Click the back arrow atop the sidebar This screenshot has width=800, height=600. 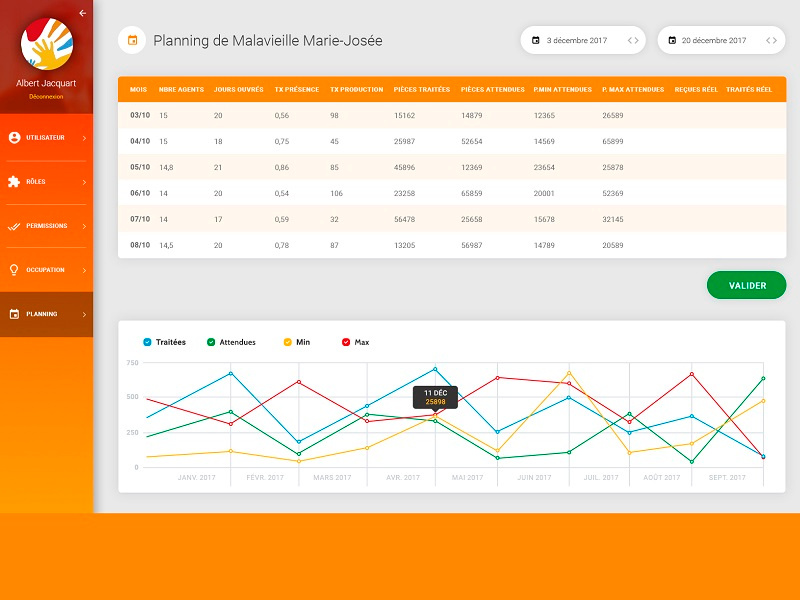pyautogui.click(x=82, y=13)
